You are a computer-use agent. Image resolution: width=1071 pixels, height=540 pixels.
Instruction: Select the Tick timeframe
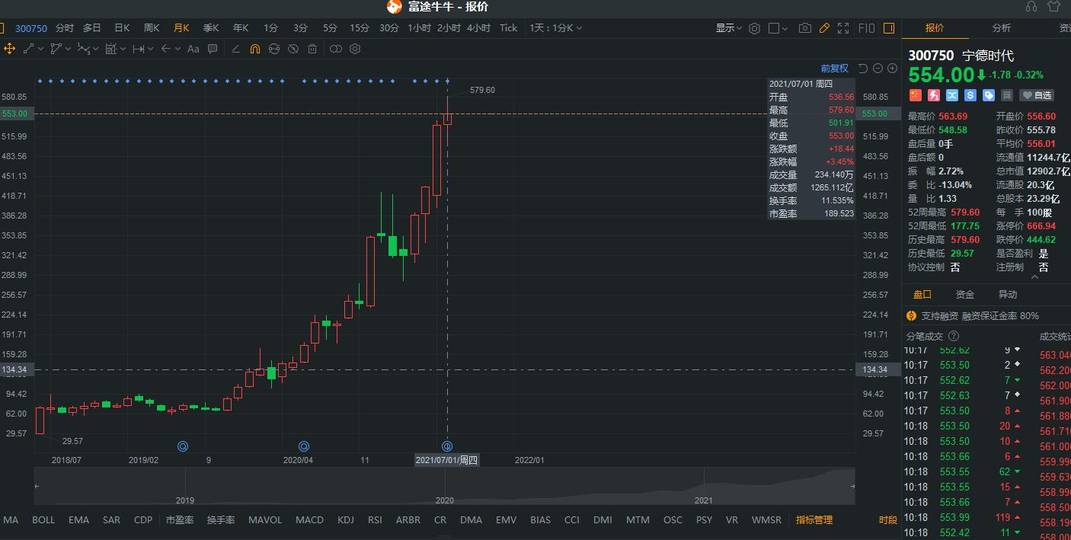point(508,28)
